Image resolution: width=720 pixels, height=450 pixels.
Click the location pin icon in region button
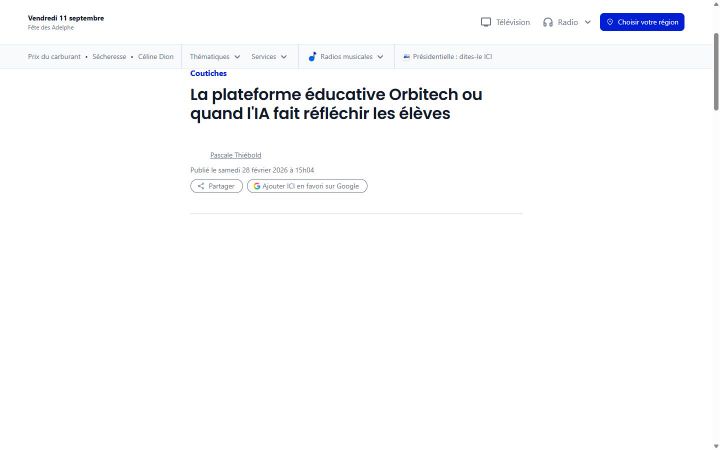coord(610,22)
